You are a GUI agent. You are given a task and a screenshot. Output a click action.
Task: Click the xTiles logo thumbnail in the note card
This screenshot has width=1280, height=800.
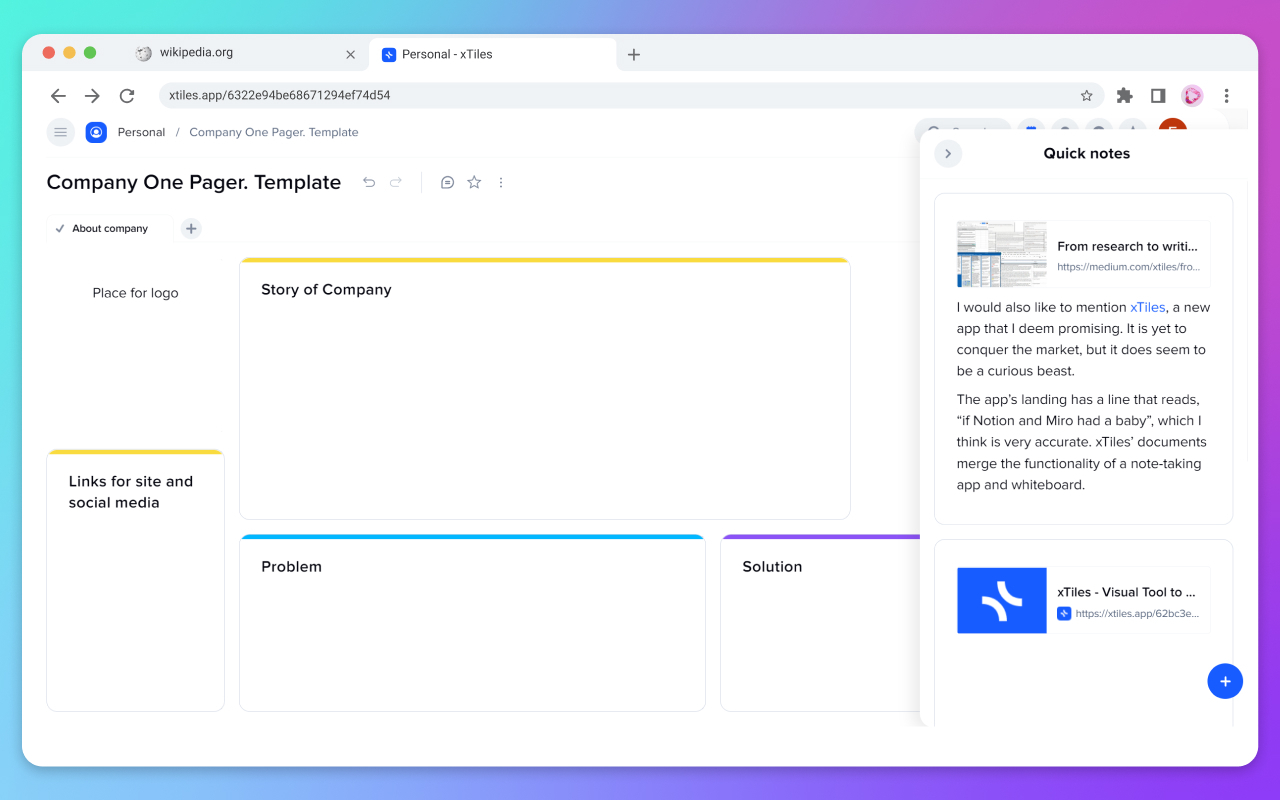point(1001,600)
